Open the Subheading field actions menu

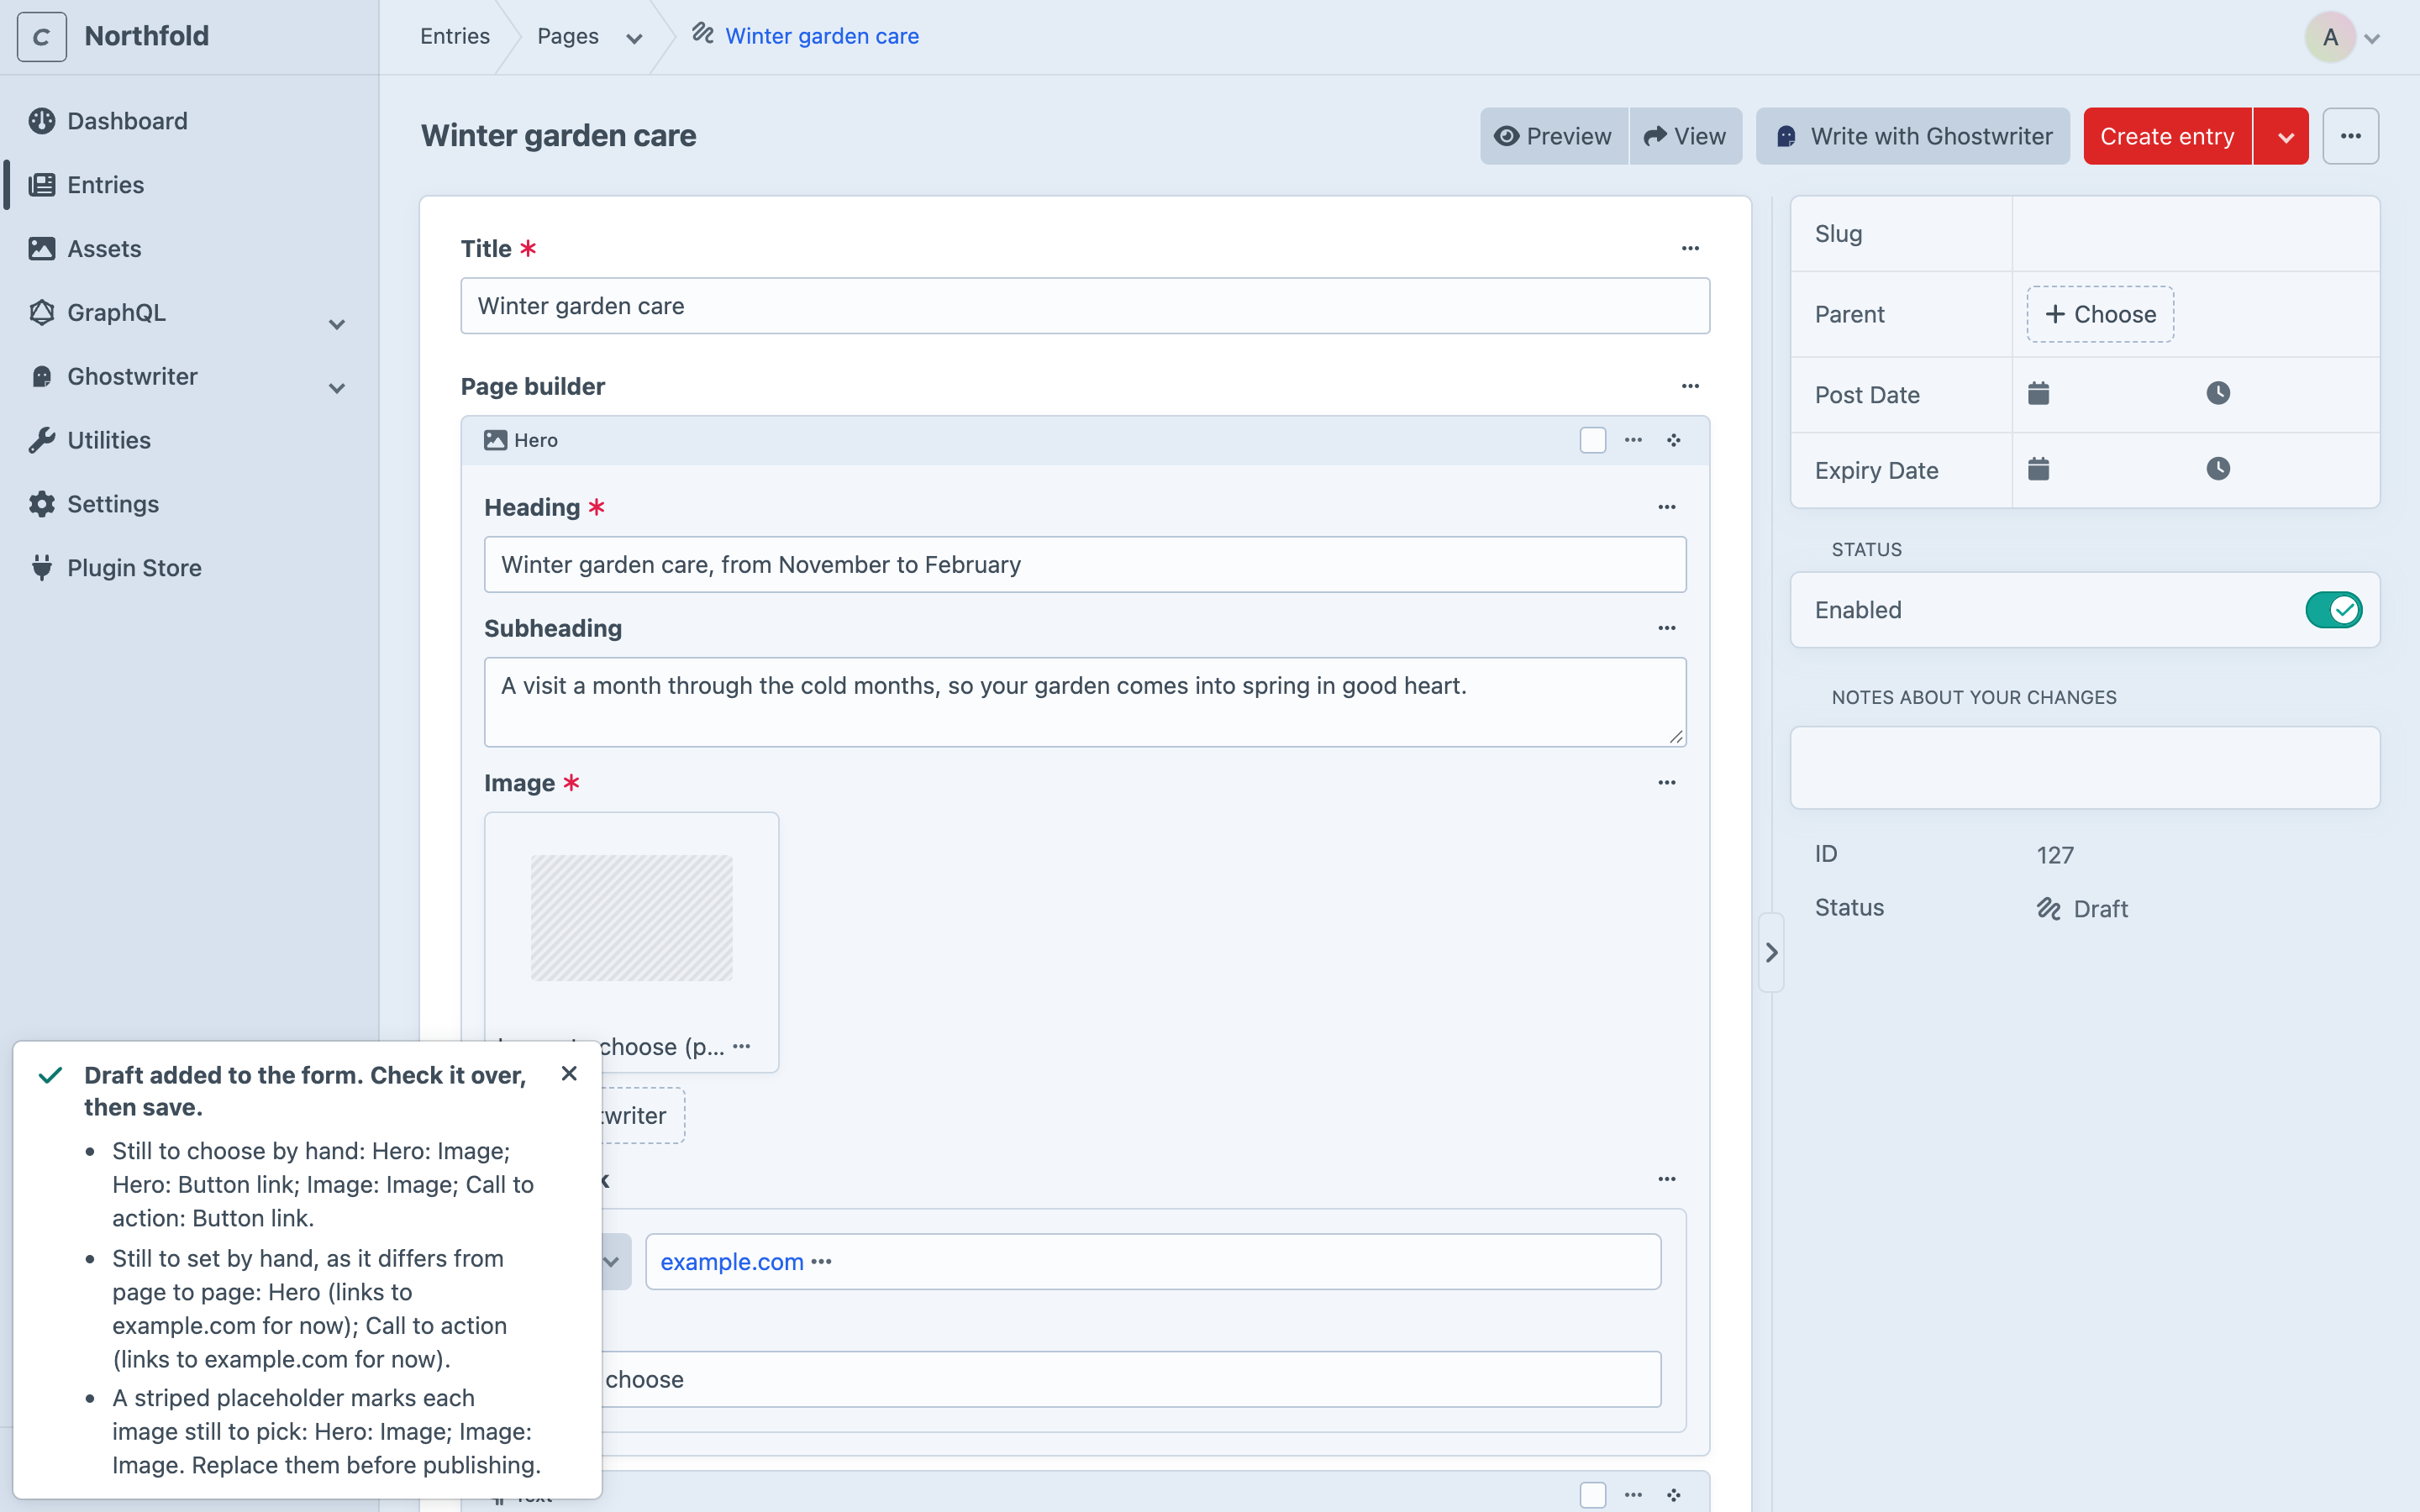(1667, 628)
